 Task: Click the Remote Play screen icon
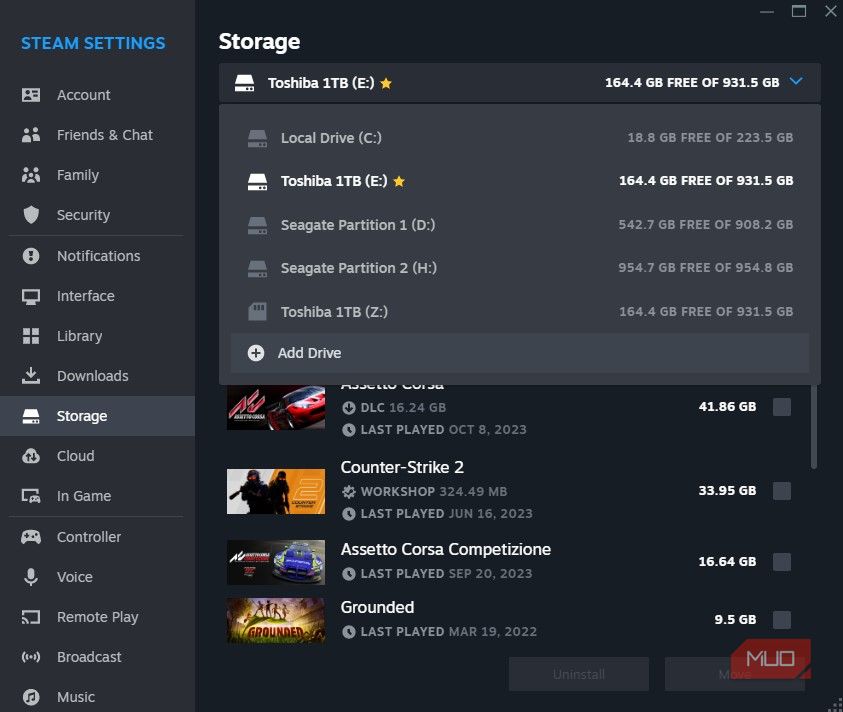pyautogui.click(x=29, y=617)
